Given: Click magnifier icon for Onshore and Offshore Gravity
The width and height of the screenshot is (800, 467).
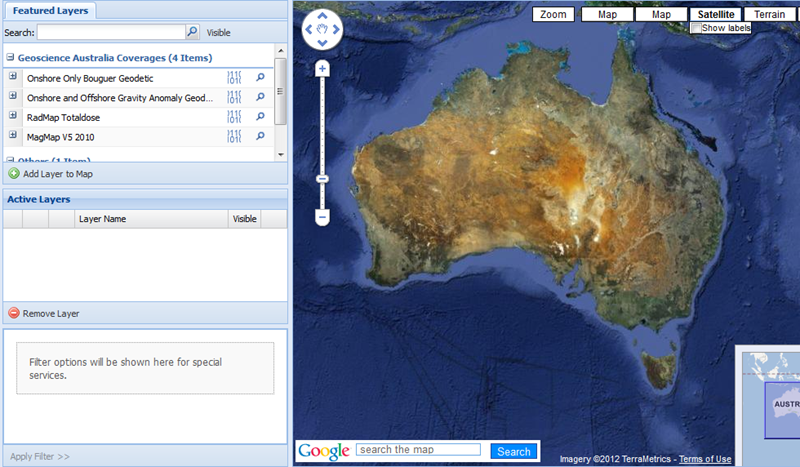Looking at the screenshot, I should click(260, 97).
